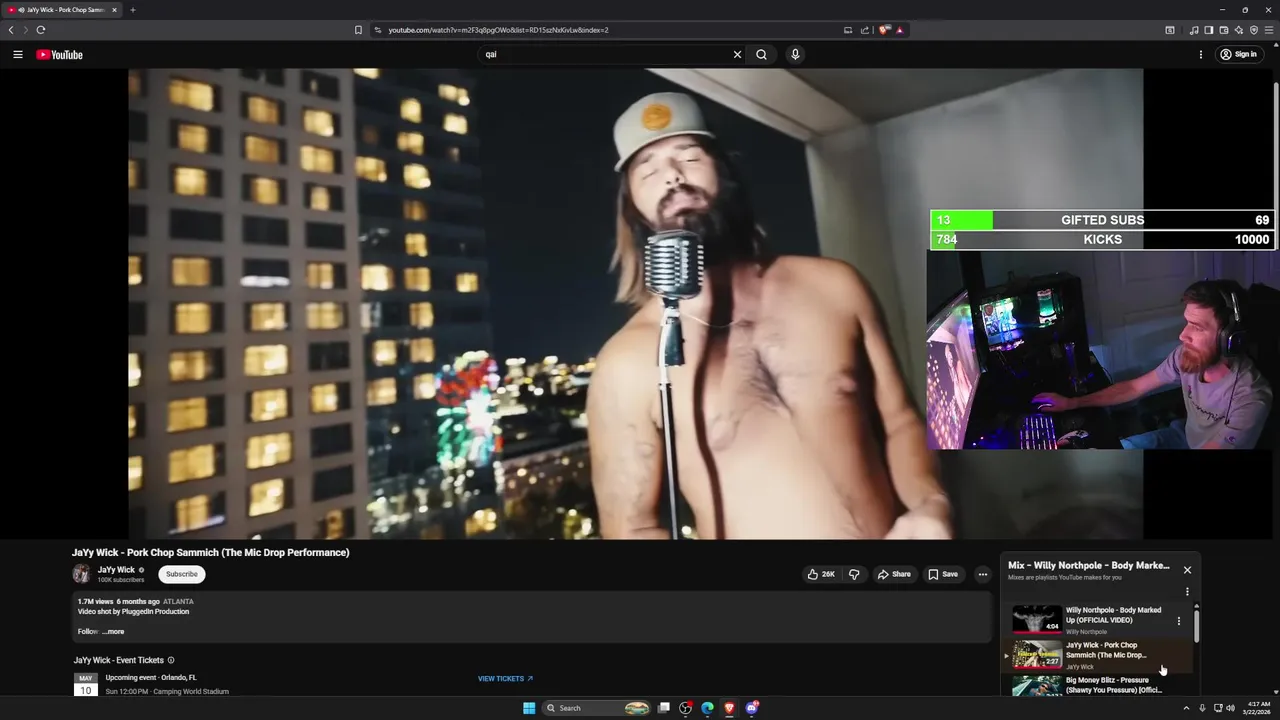This screenshot has height=720, width=1280.
Task: Show info icon next to Event Tickets
Action: tap(171, 660)
